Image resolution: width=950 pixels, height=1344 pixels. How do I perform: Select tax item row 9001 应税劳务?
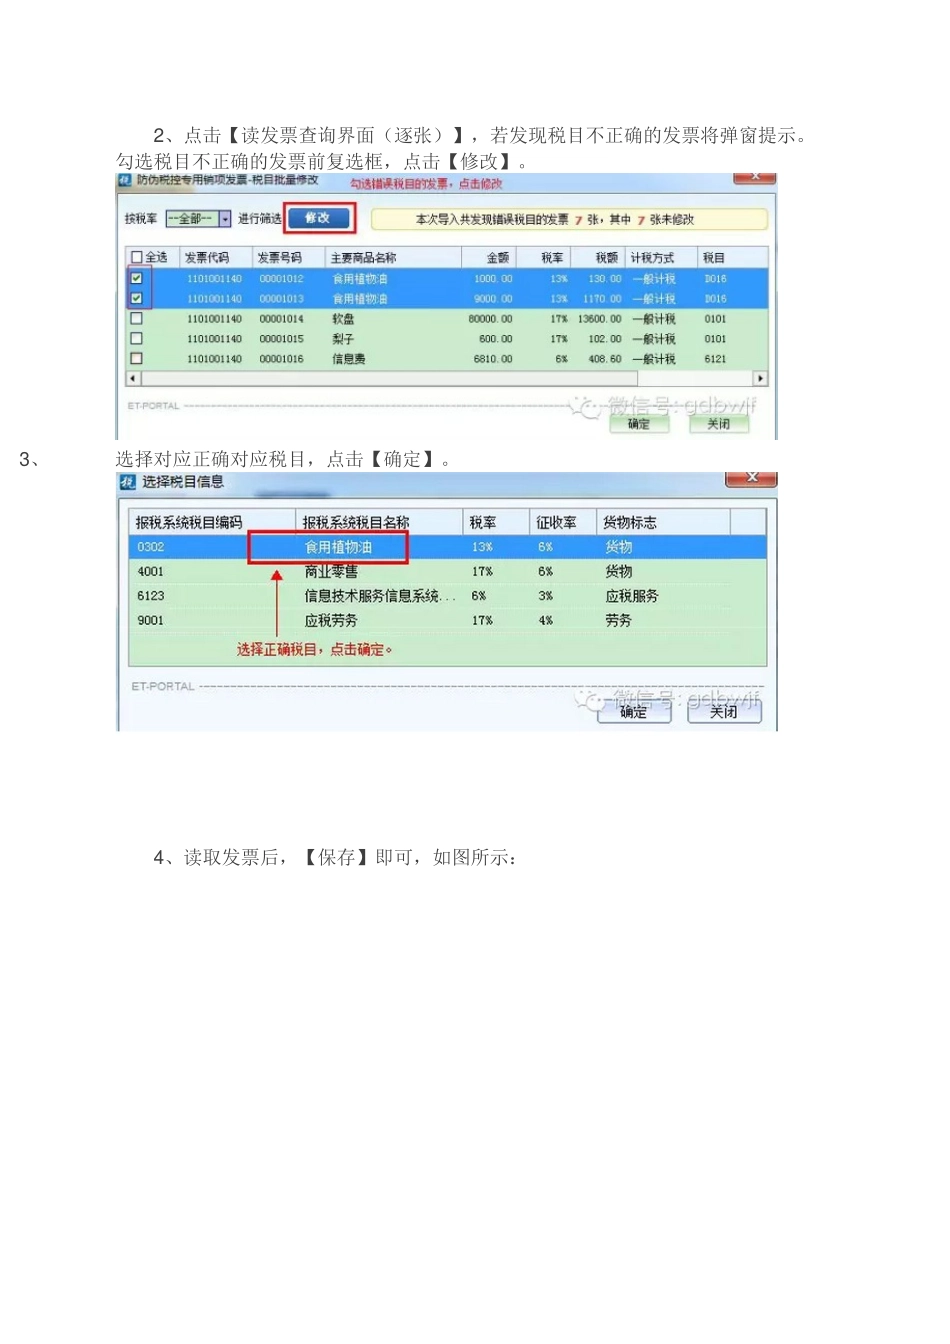[x=447, y=620]
